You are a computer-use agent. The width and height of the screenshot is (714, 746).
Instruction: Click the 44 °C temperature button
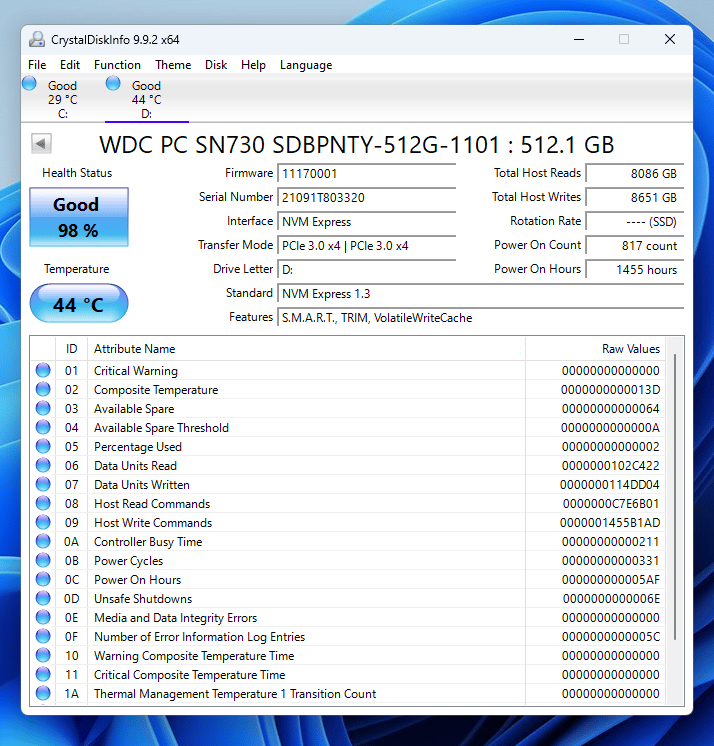pyautogui.click(x=79, y=304)
